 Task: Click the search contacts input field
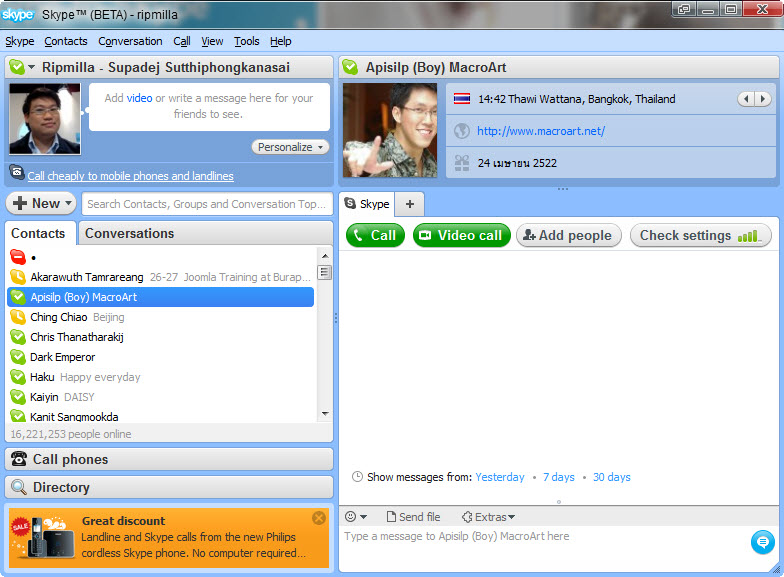pyautogui.click(x=206, y=204)
